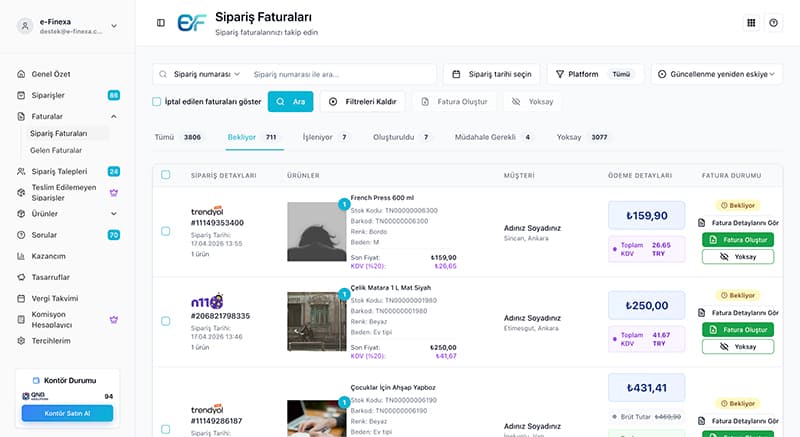Screen dimensions: 800x437
Task: Open Sorular in the sidebar
Action: [44, 235]
